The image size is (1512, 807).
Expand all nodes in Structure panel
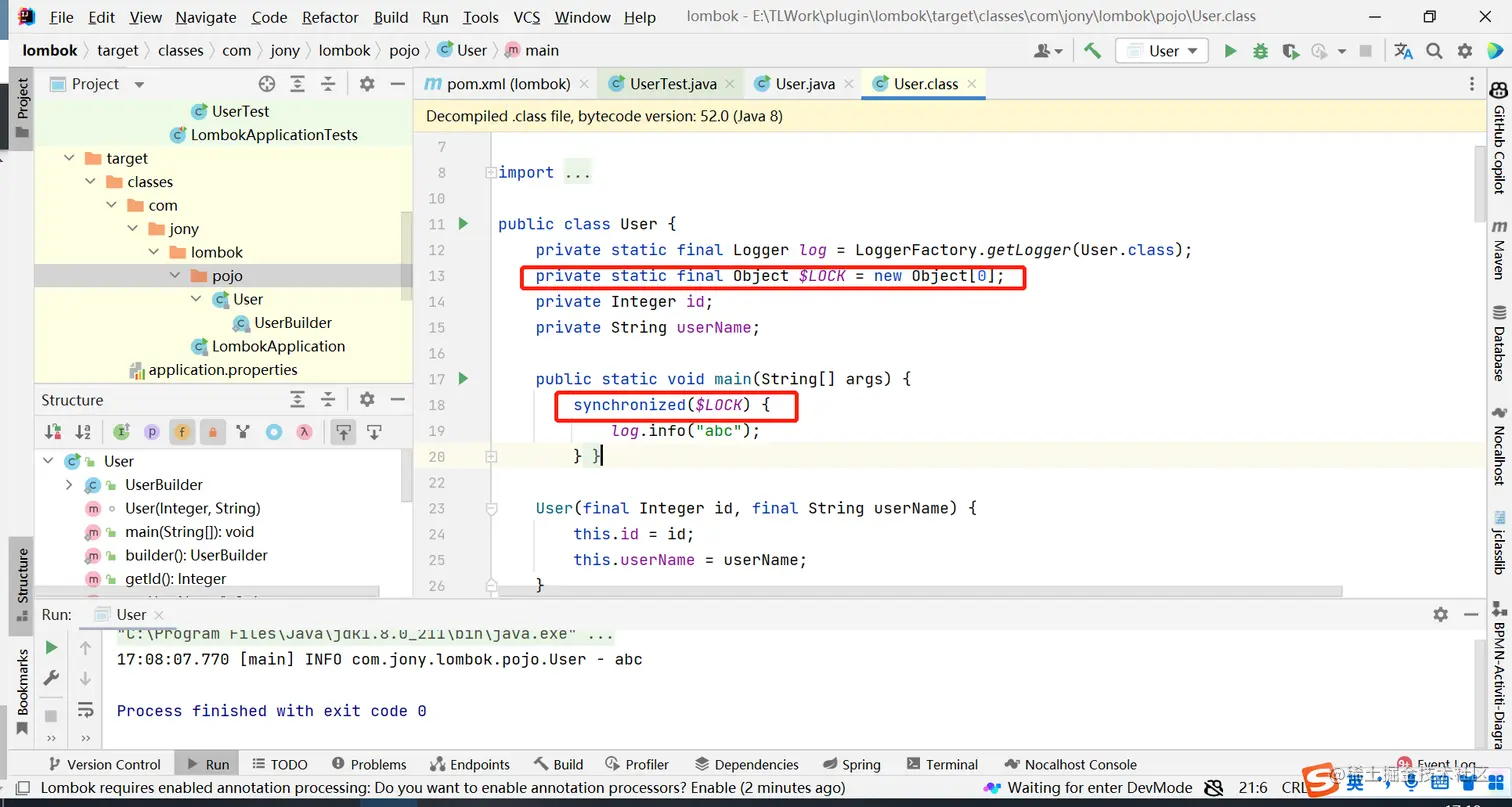click(x=298, y=400)
